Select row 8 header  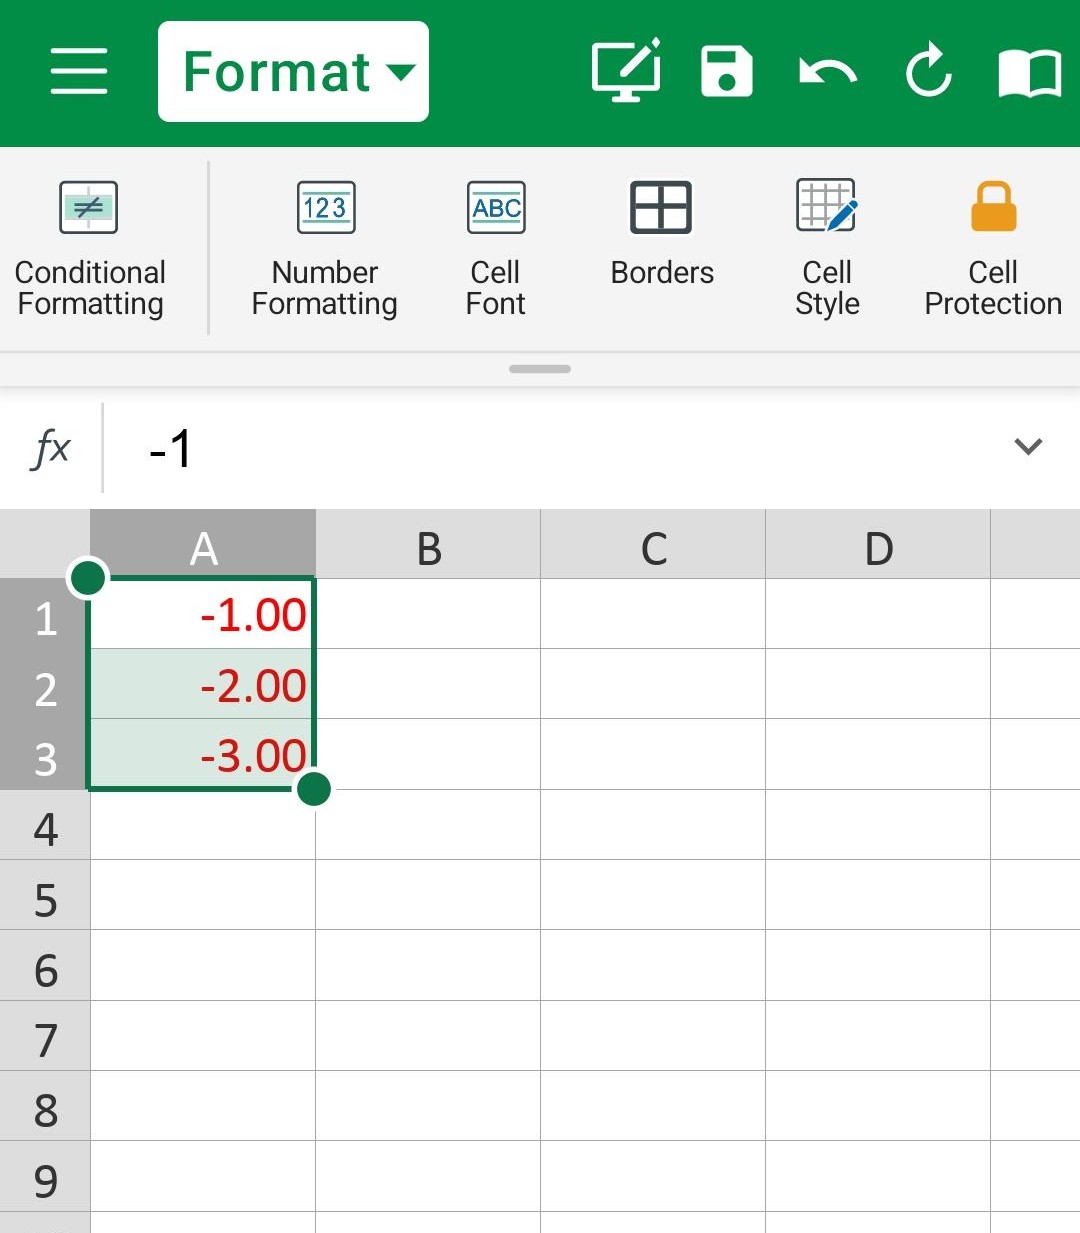pyautogui.click(x=45, y=1106)
